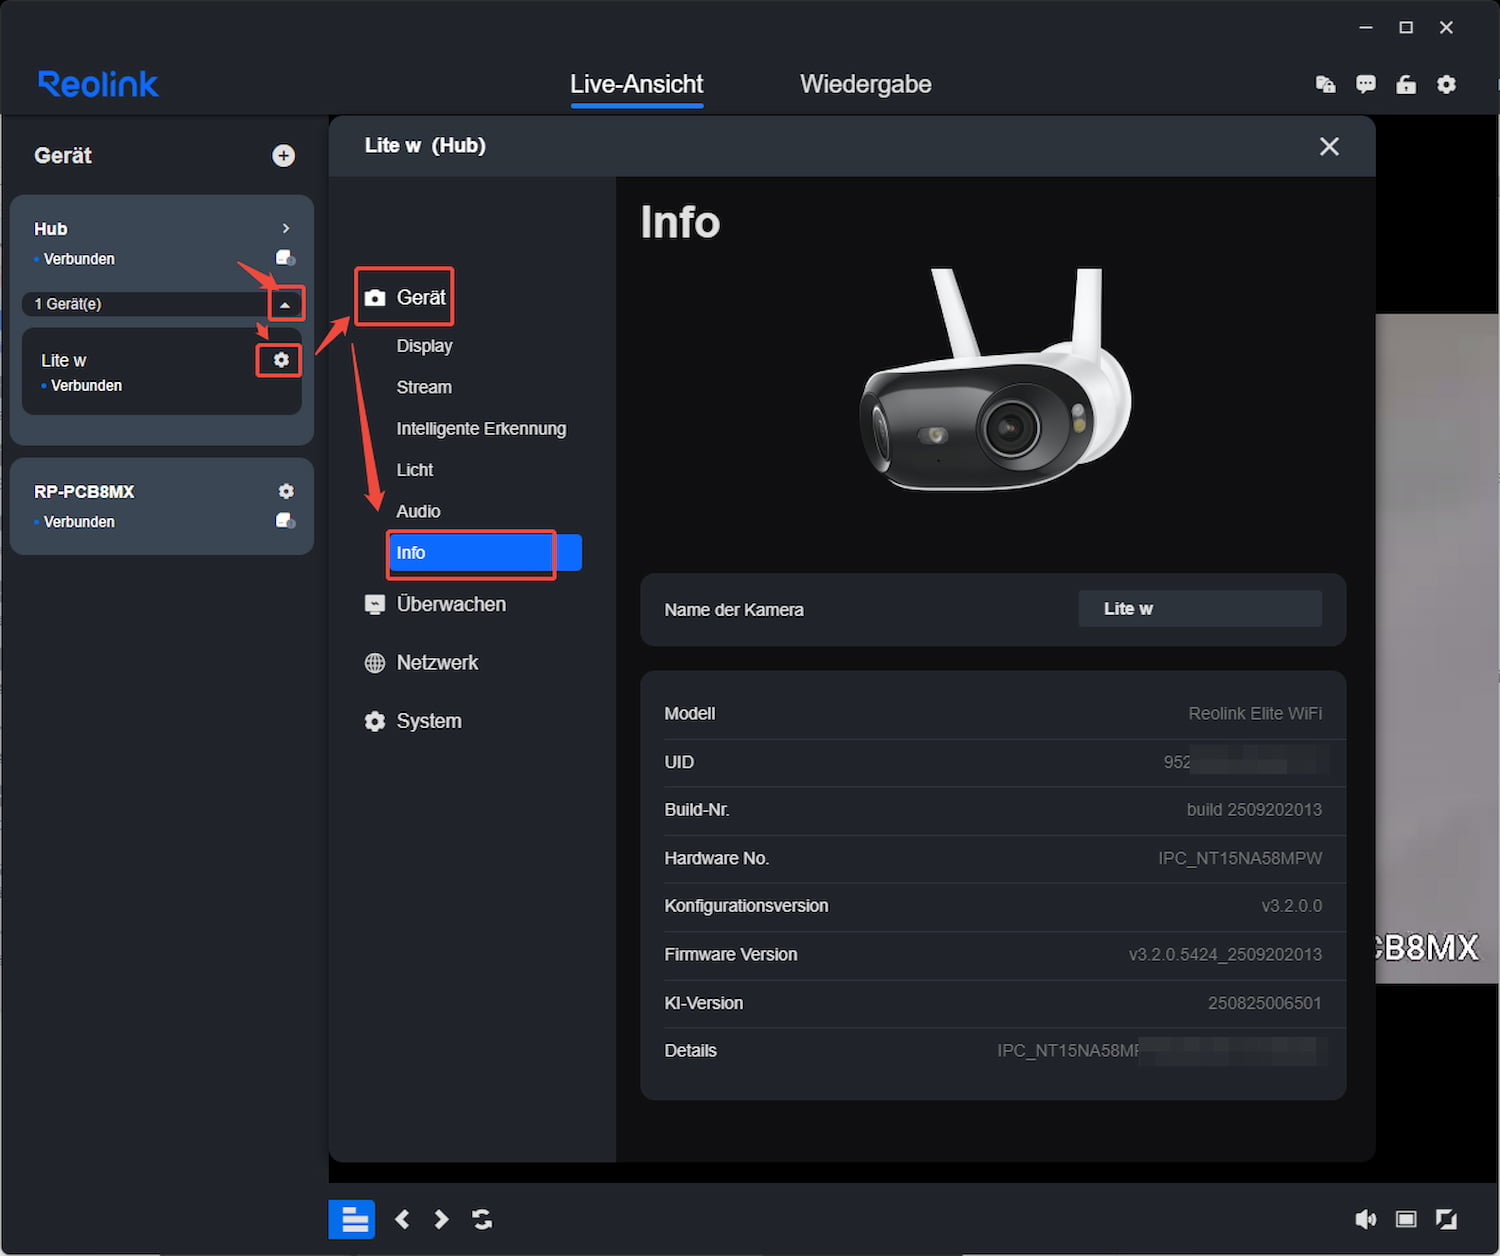
Task: Click the Gerät camera icon
Action: coord(375,298)
